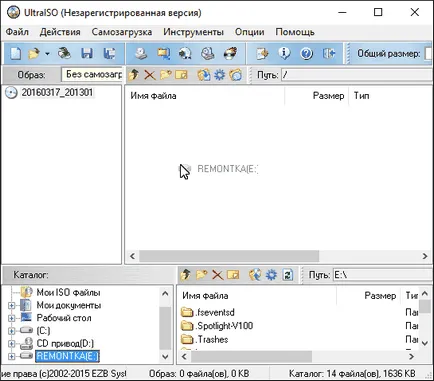This screenshot has width=434, height=381.
Task: Open the Файл menu
Action: click(x=17, y=32)
